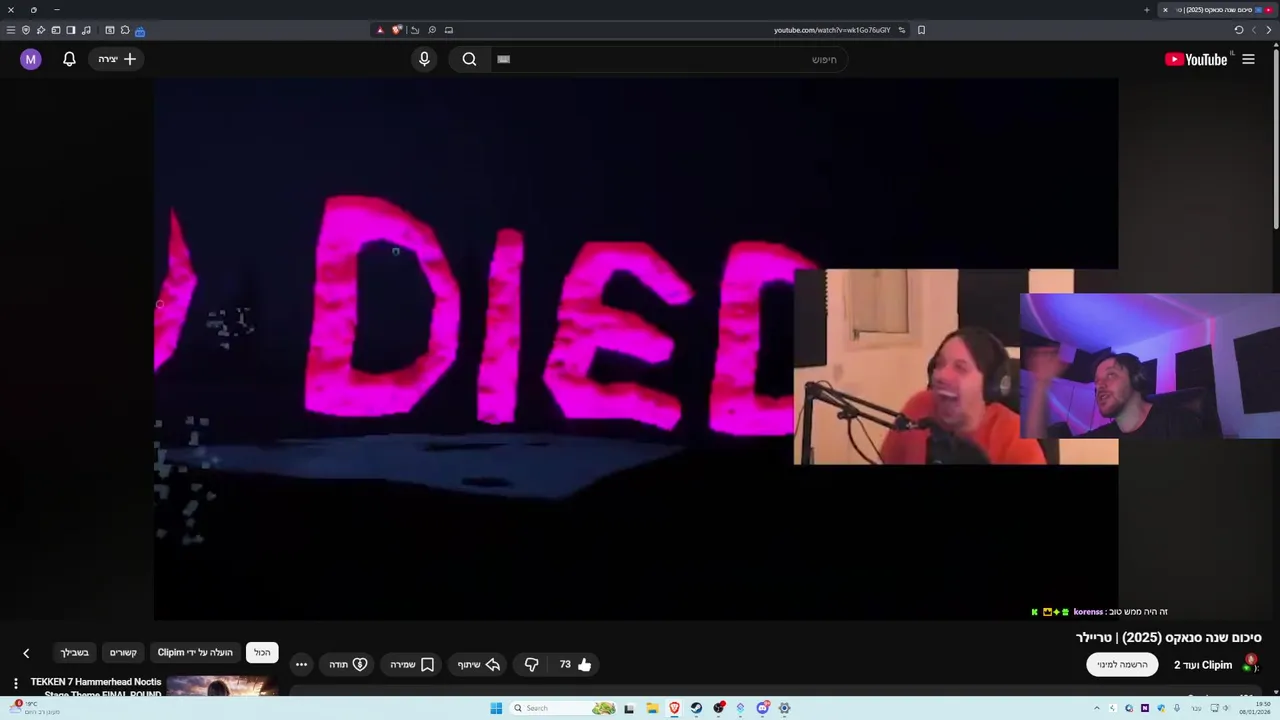
Task: Reload the page
Action: click(1238, 30)
